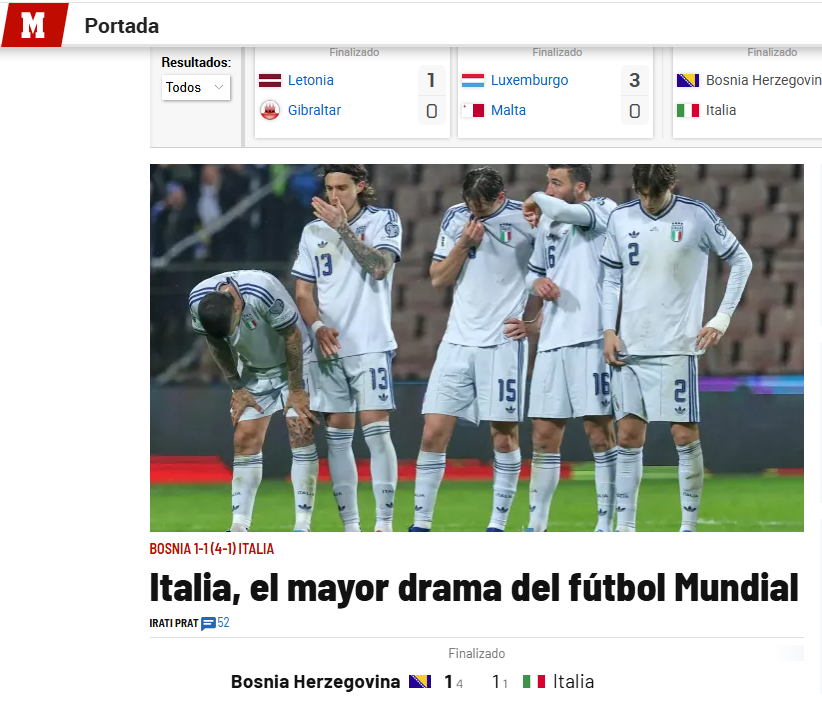Open the Portada section title
Image resolution: width=822 pixels, height=726 pixels.
[122, 26]
